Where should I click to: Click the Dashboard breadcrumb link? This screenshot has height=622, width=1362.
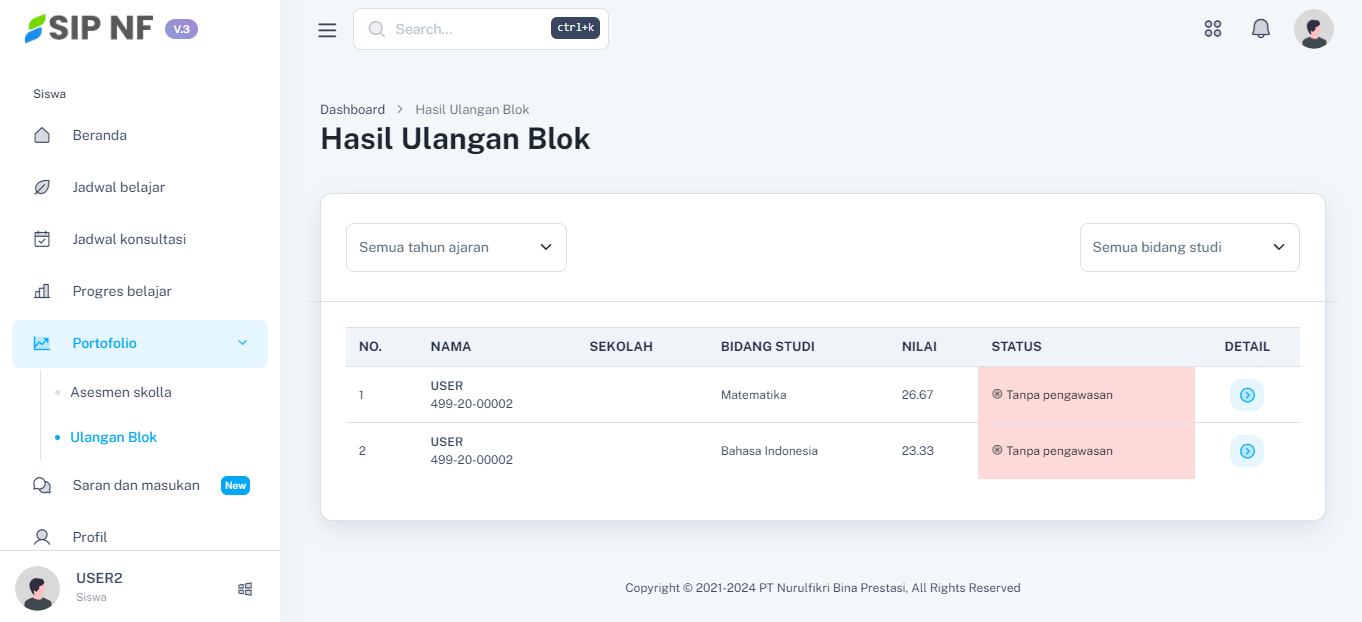pyautogui.click(x=352, y=109)
